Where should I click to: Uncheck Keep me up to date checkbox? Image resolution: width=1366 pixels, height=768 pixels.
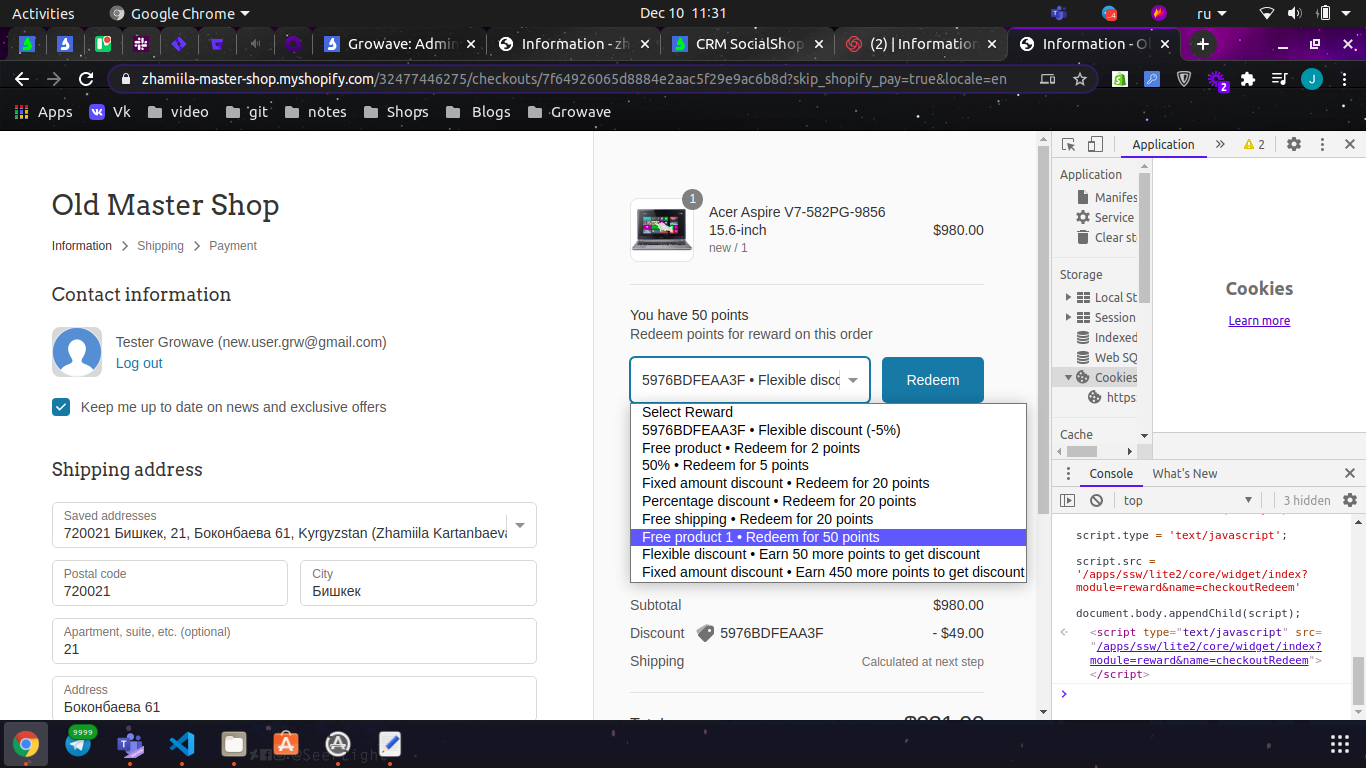[61, 407]
